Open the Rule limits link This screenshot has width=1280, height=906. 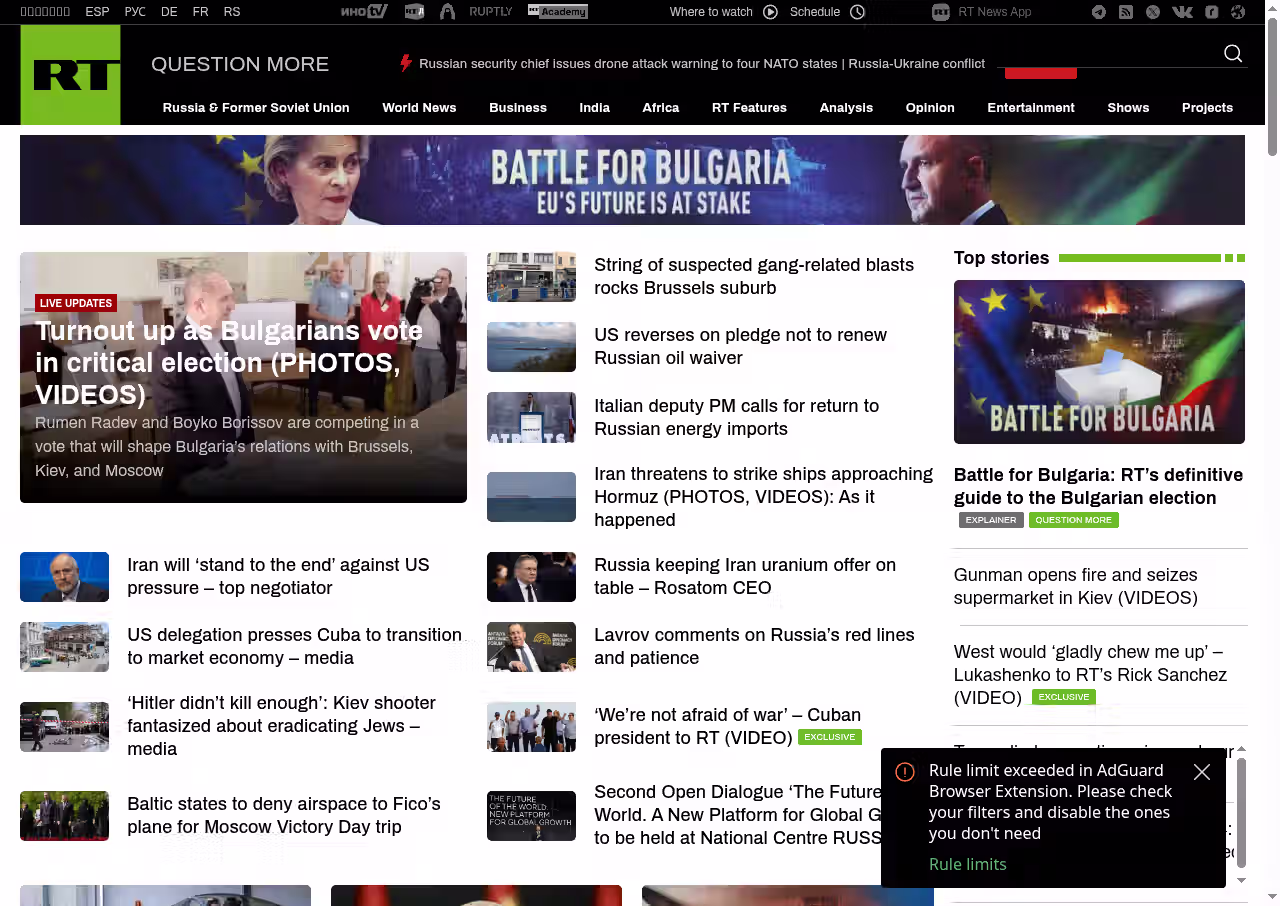point(967,864)
